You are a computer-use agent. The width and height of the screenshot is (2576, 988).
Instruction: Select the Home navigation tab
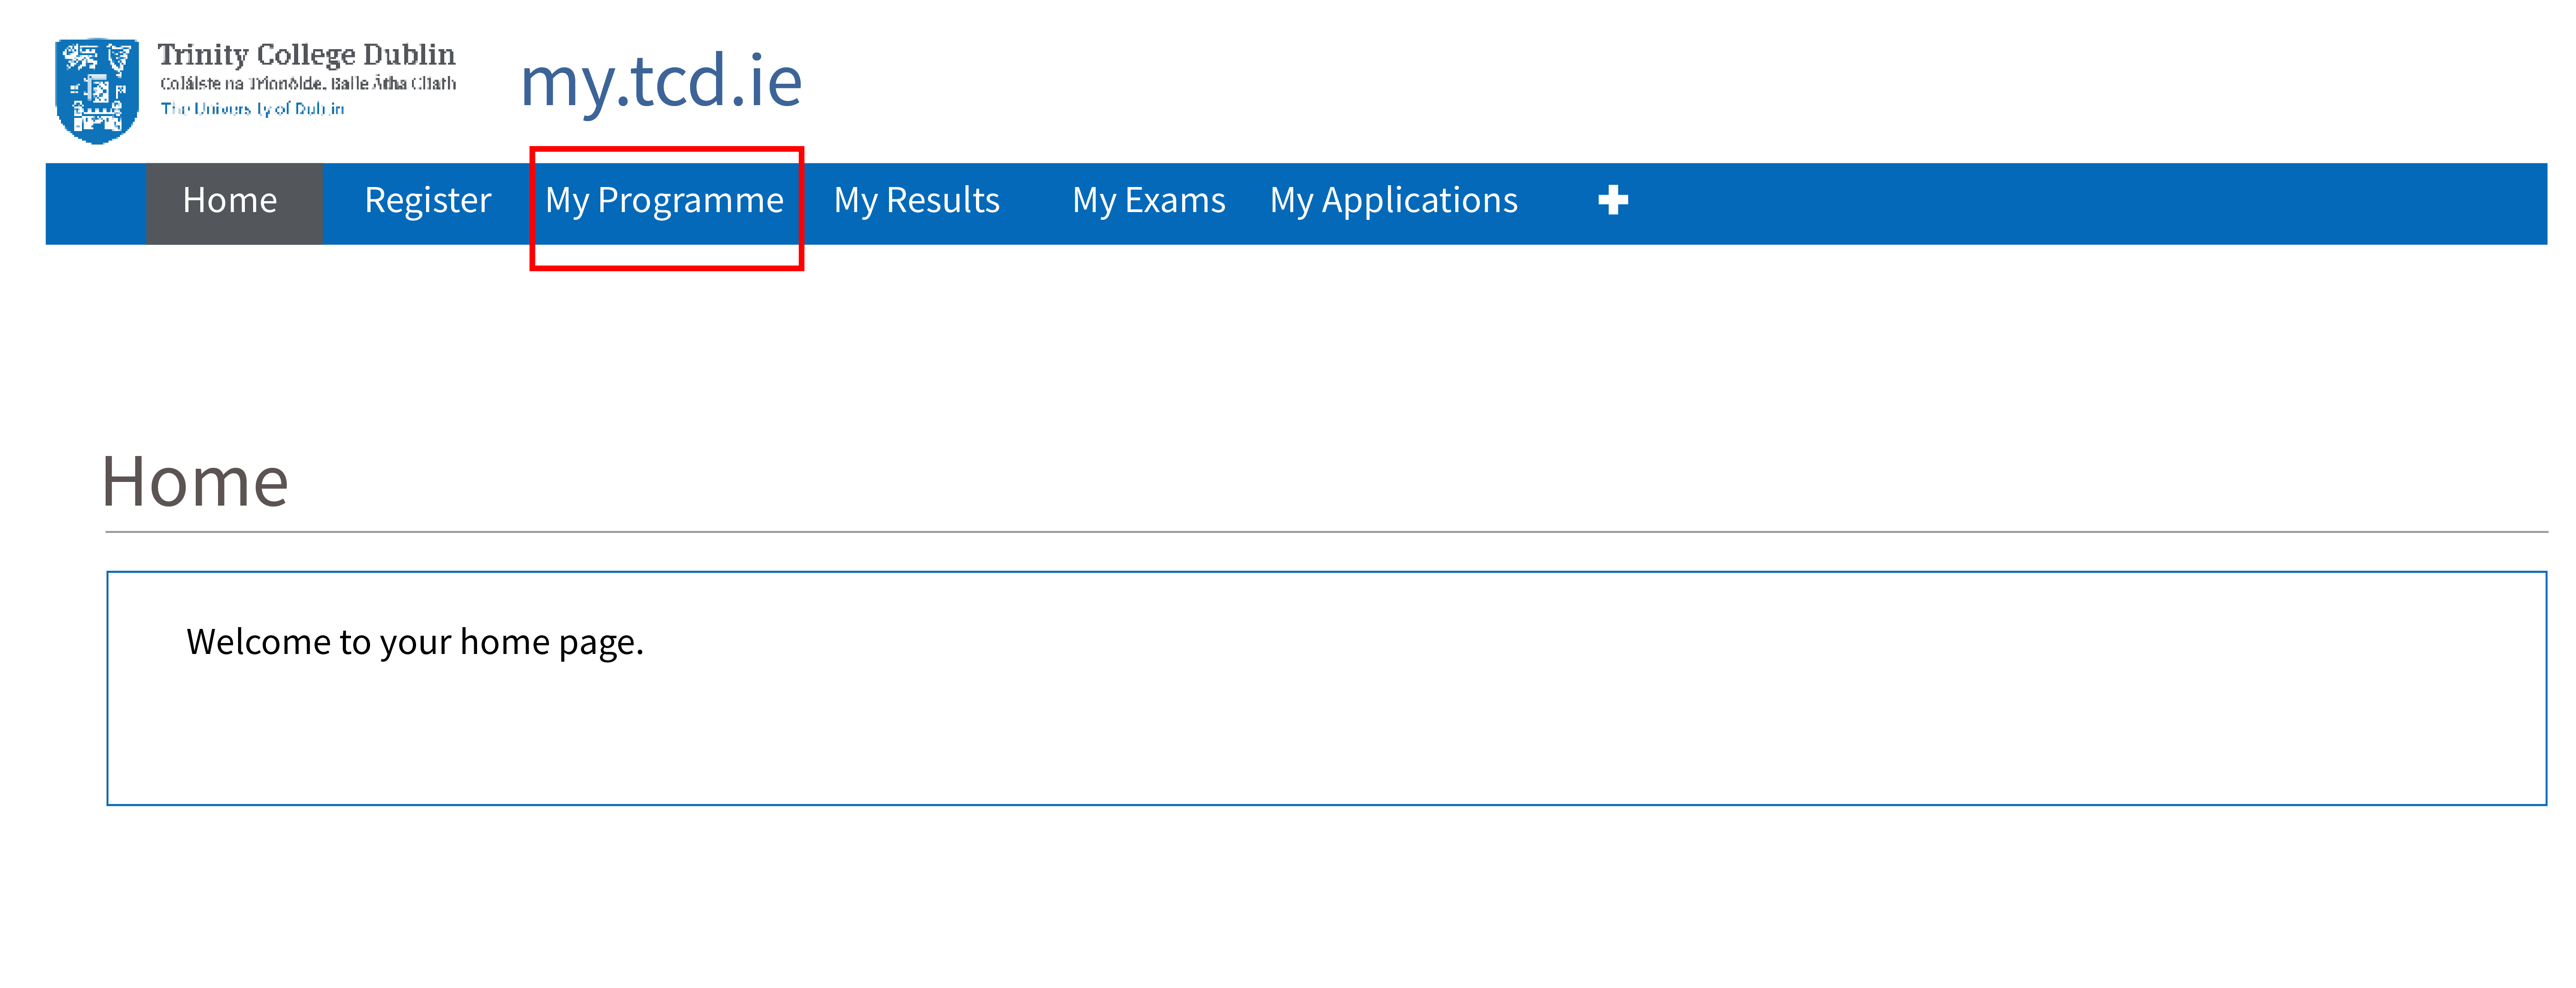230,201
